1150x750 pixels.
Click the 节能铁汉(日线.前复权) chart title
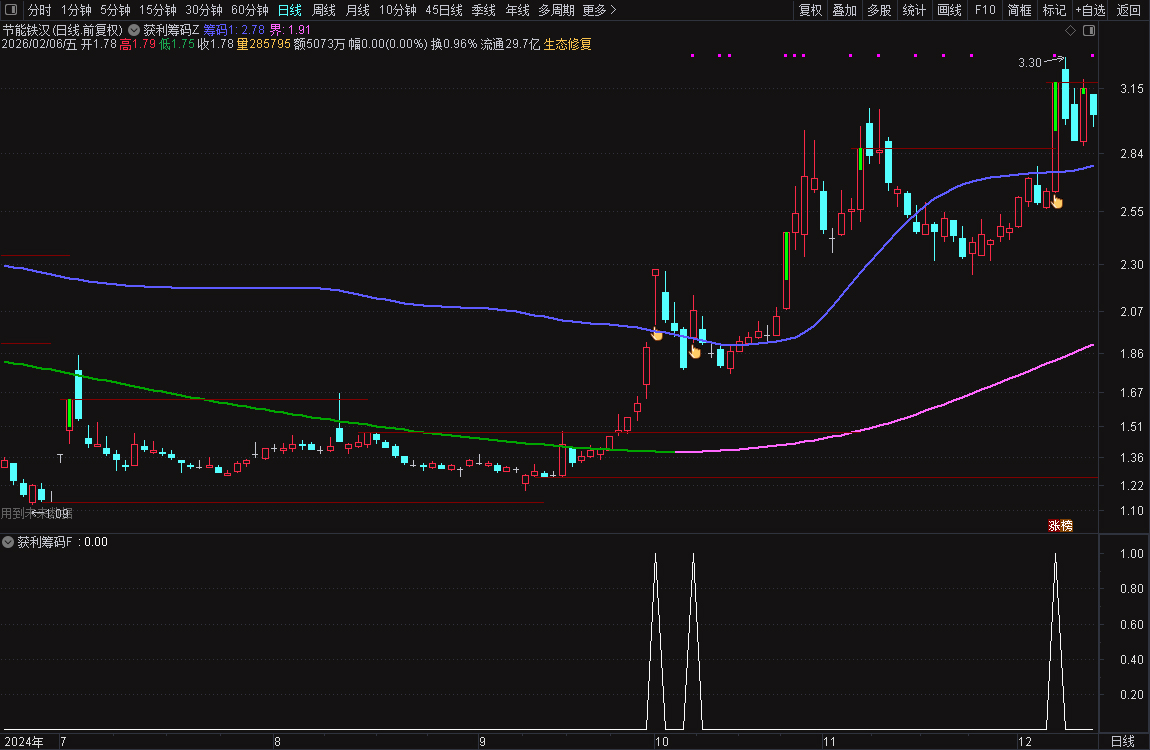(x=62, y=30)
